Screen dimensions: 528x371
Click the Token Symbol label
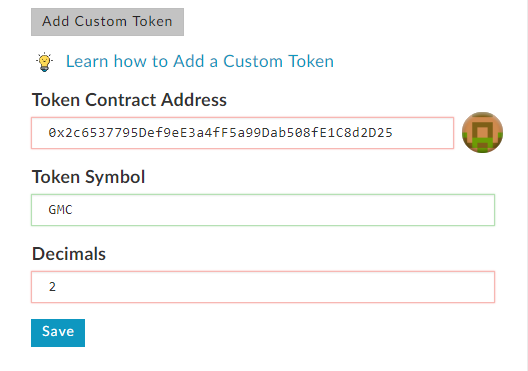(x=89, y=177)
